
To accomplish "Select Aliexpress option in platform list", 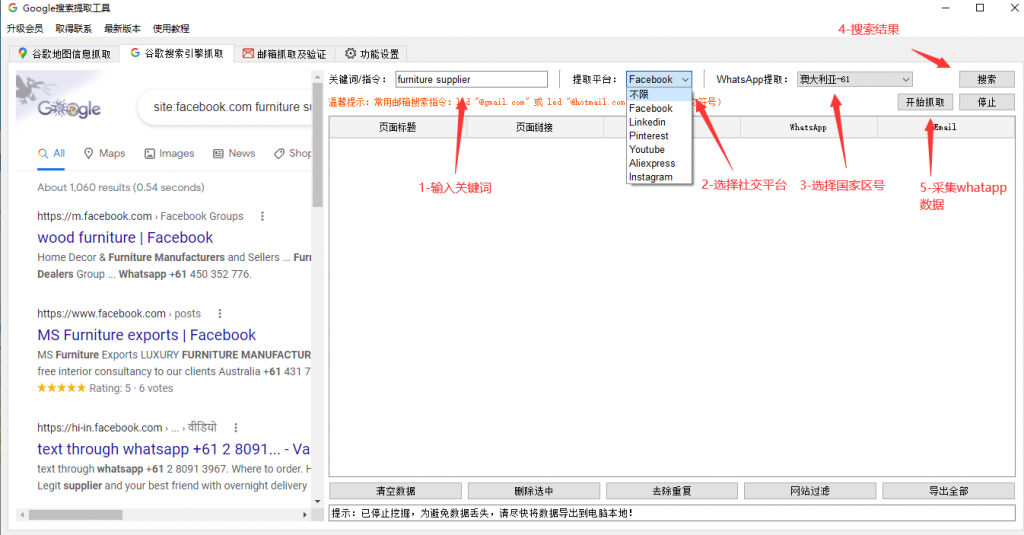I will coord(658,163).
